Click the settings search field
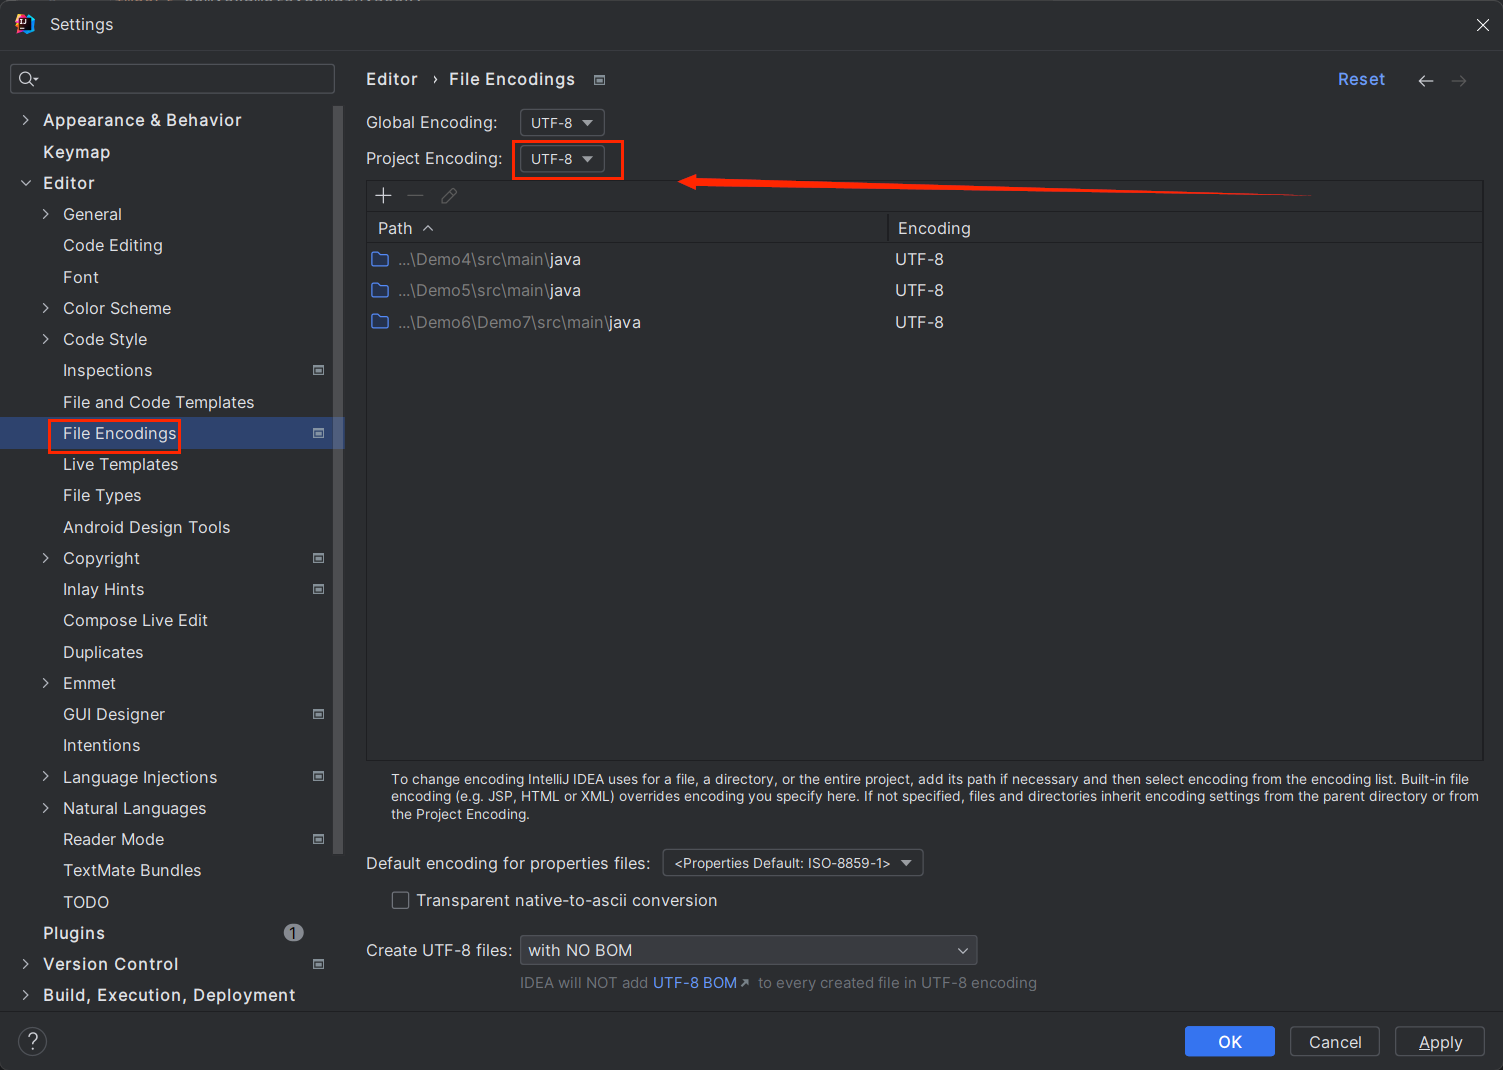This screenshot has width=1503, height=1070. pyautogui.click(x=172, y=79)
